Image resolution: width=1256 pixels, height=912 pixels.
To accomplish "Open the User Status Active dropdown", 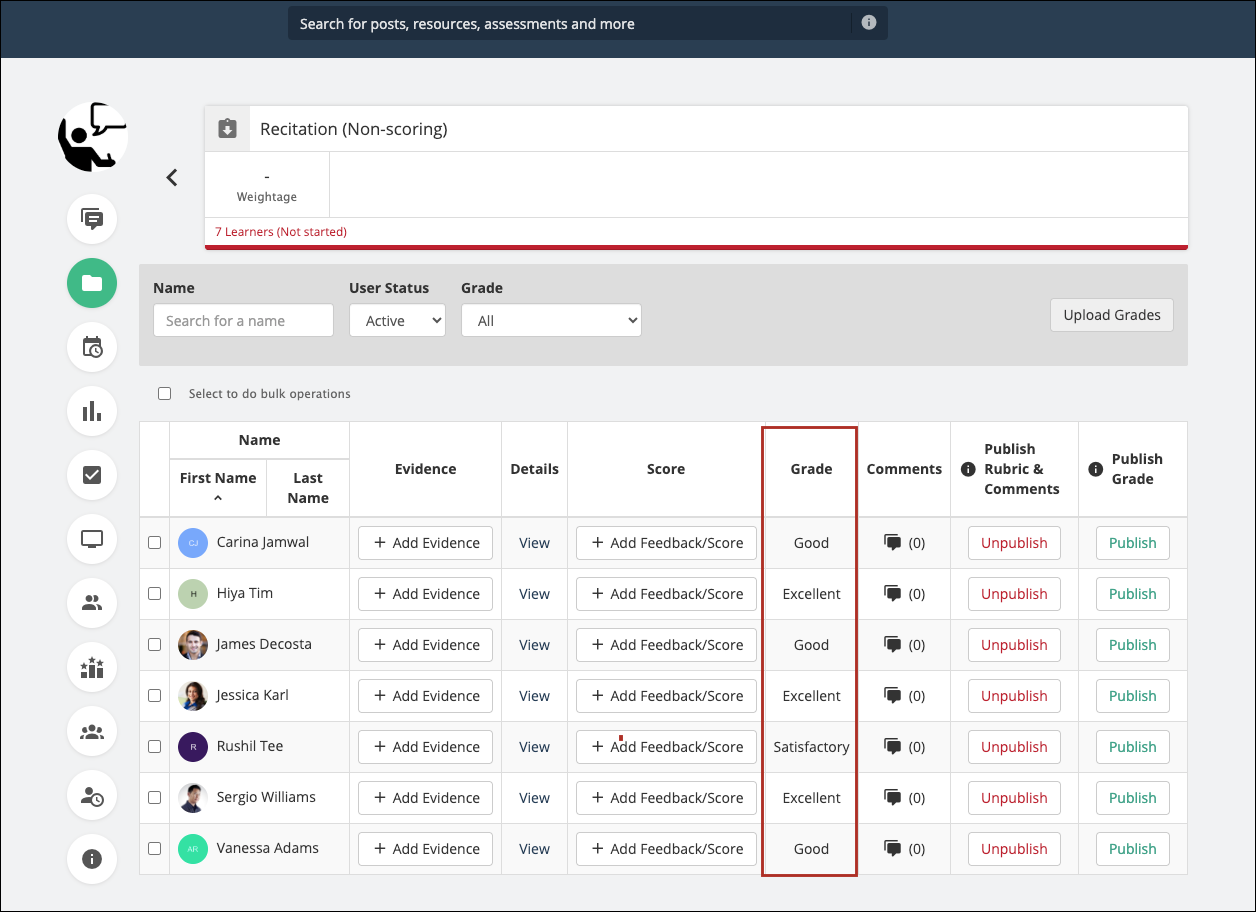I will point(397,321).
